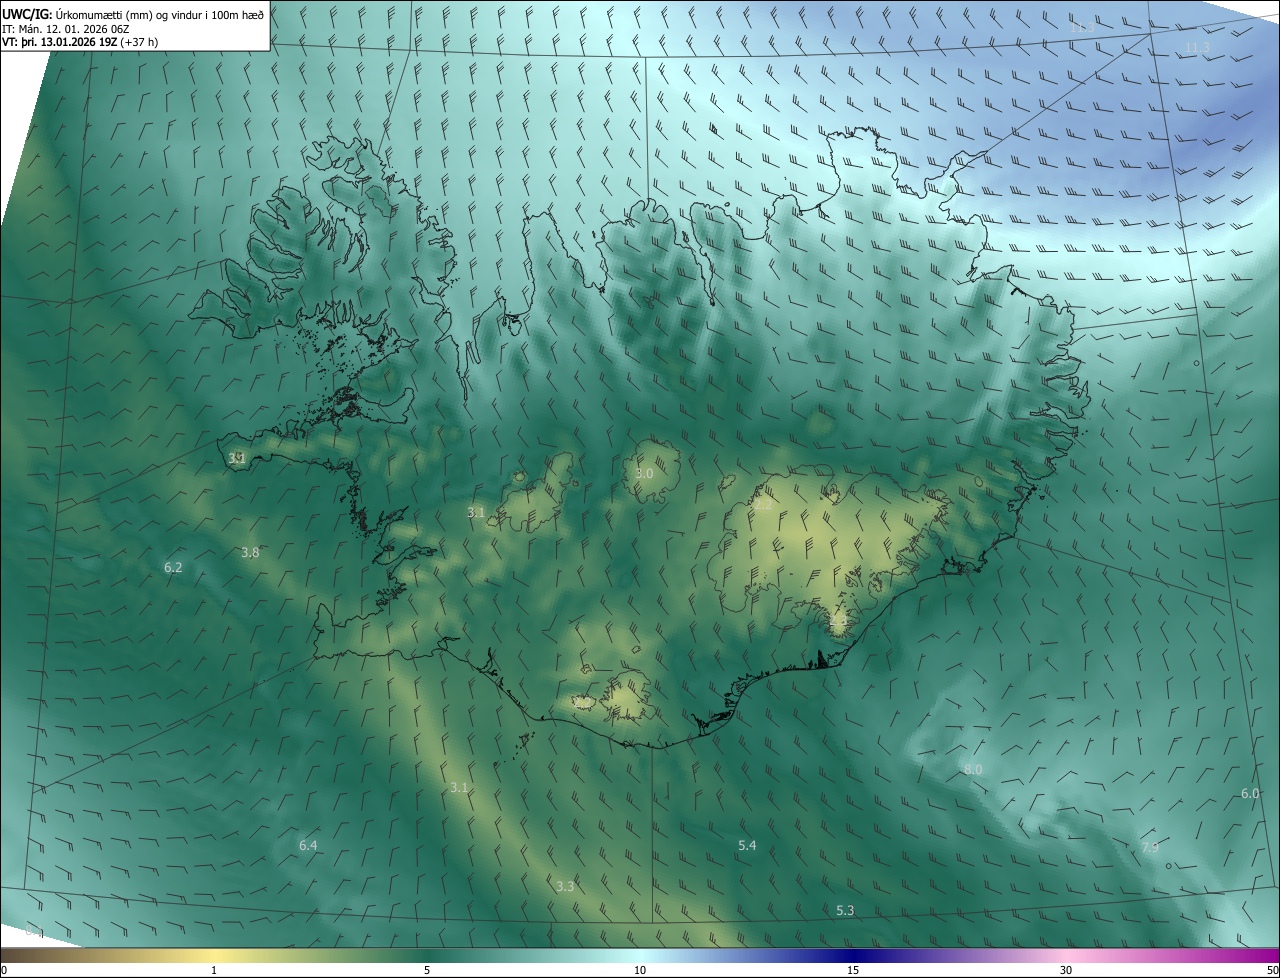This screenshot has width=1280, height=978.
Task: Click the 8.0 value on the map
Action: (x=973, y=769)
